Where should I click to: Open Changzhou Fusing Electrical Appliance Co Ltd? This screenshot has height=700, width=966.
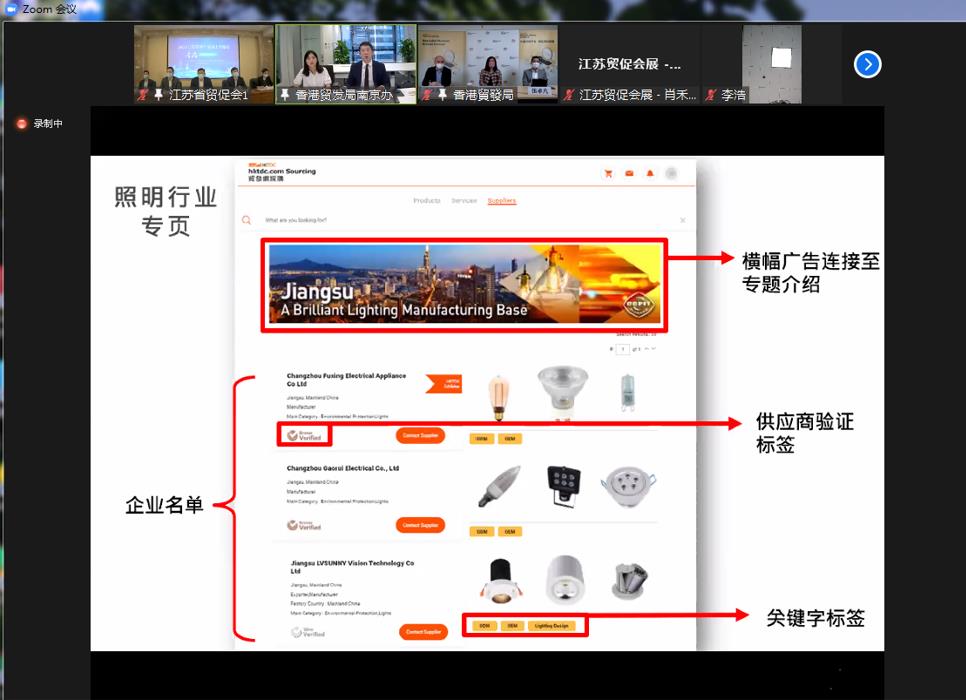click(x=346, y=380)
